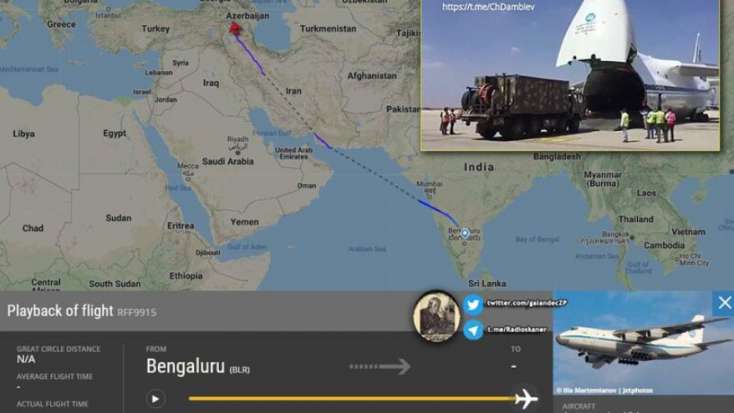Click the playback play button
This screenshot has height=413, width=734.
[155, 399]
